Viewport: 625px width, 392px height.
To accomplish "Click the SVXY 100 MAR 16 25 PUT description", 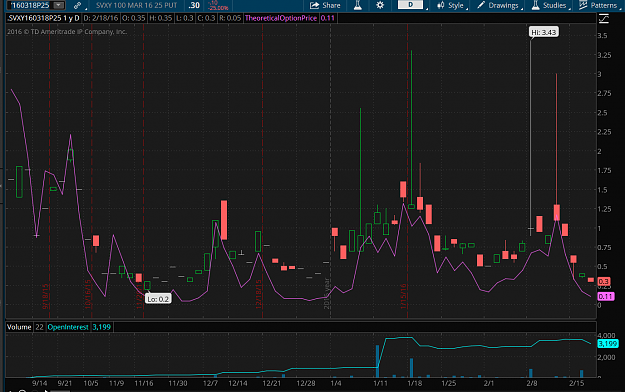I will (x=136, y=5).
